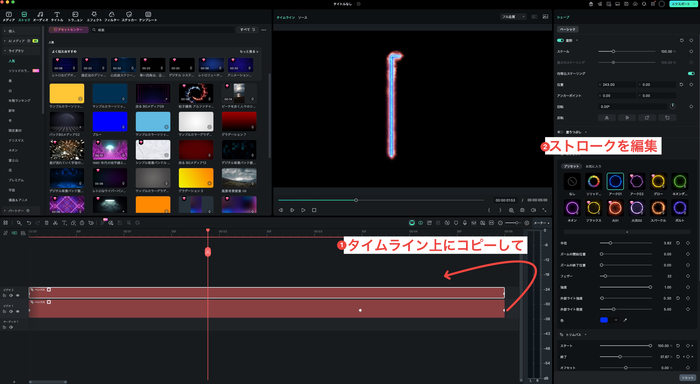The width and height of the screenshot is (700, 384).
Task: Open the preview quality dropdown
Action: tap(513, 17)
